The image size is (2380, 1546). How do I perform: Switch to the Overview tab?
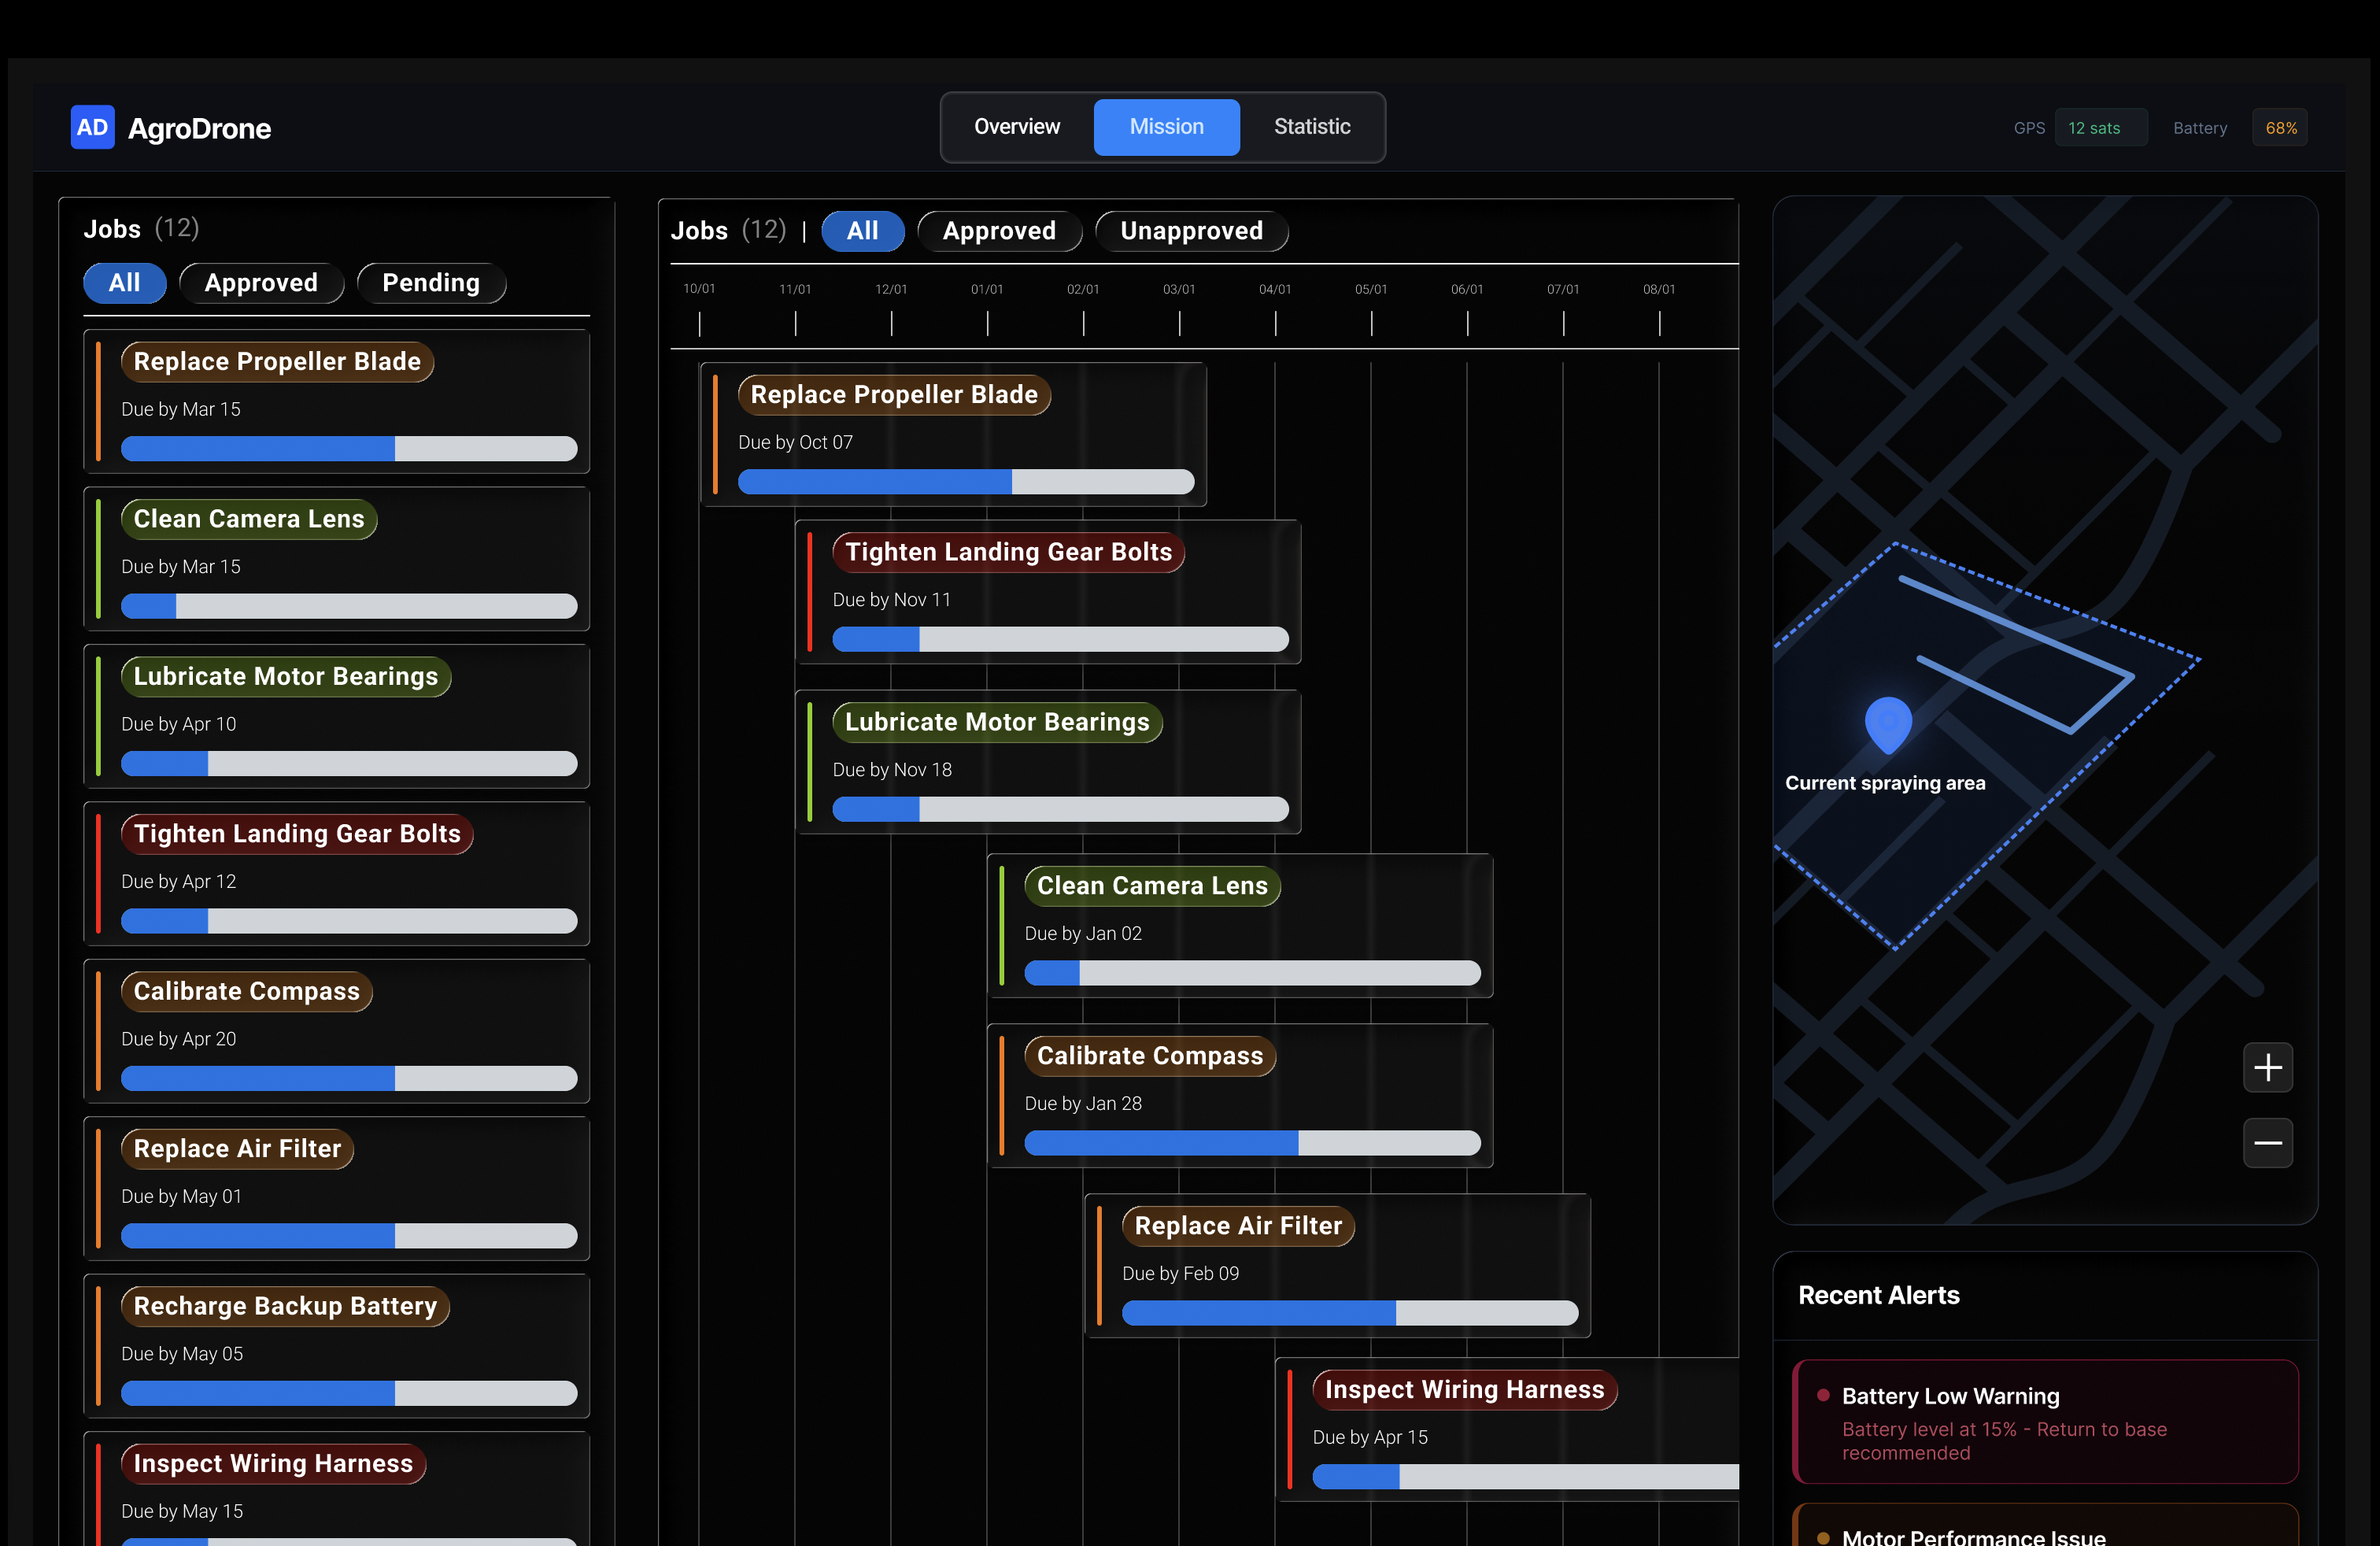click(1016, 127)
